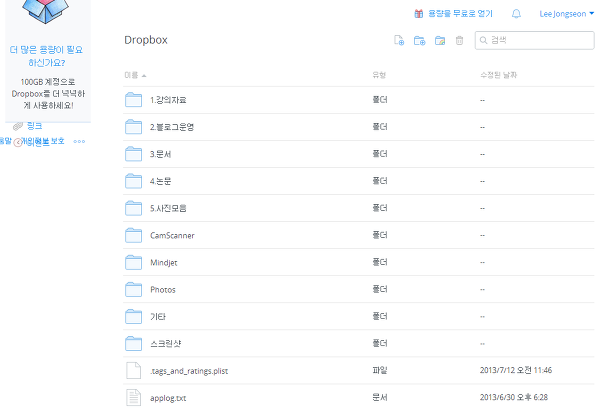Open folder name 기타
The height and width of the screenshot is (409, 605).
point(158,317)
